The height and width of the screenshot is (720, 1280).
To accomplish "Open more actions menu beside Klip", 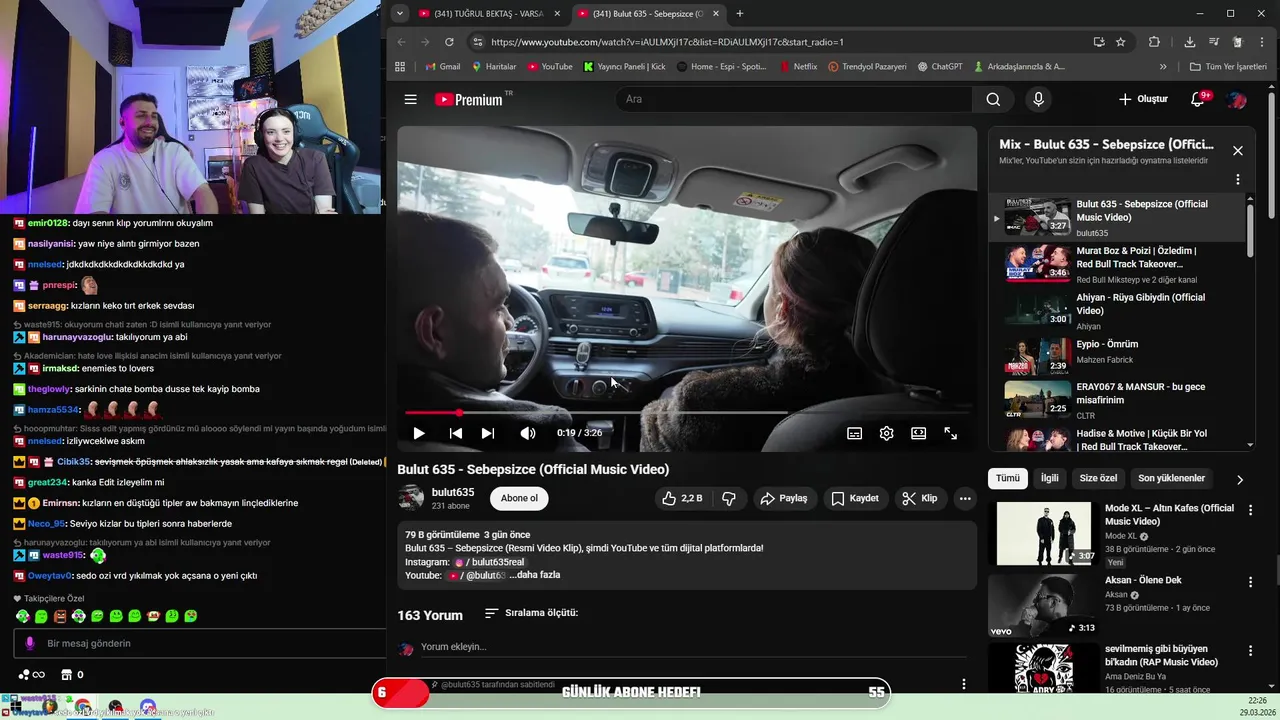I will coord(965,498).
